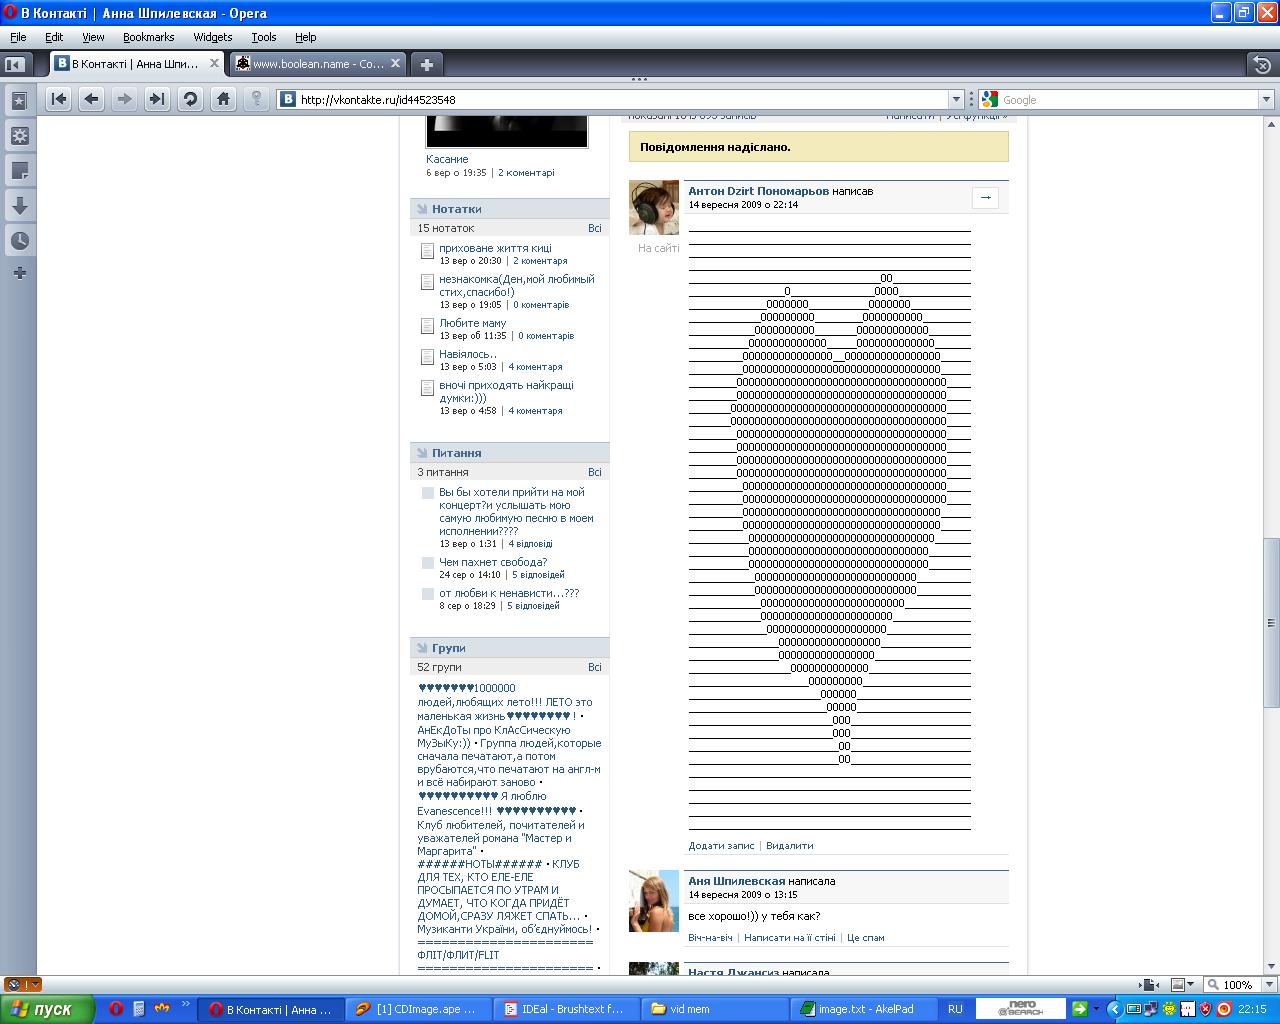This screenshot has width=1280, height=1024.
Task: Open the Bookmarks star panel
Action: click(19, 101)
